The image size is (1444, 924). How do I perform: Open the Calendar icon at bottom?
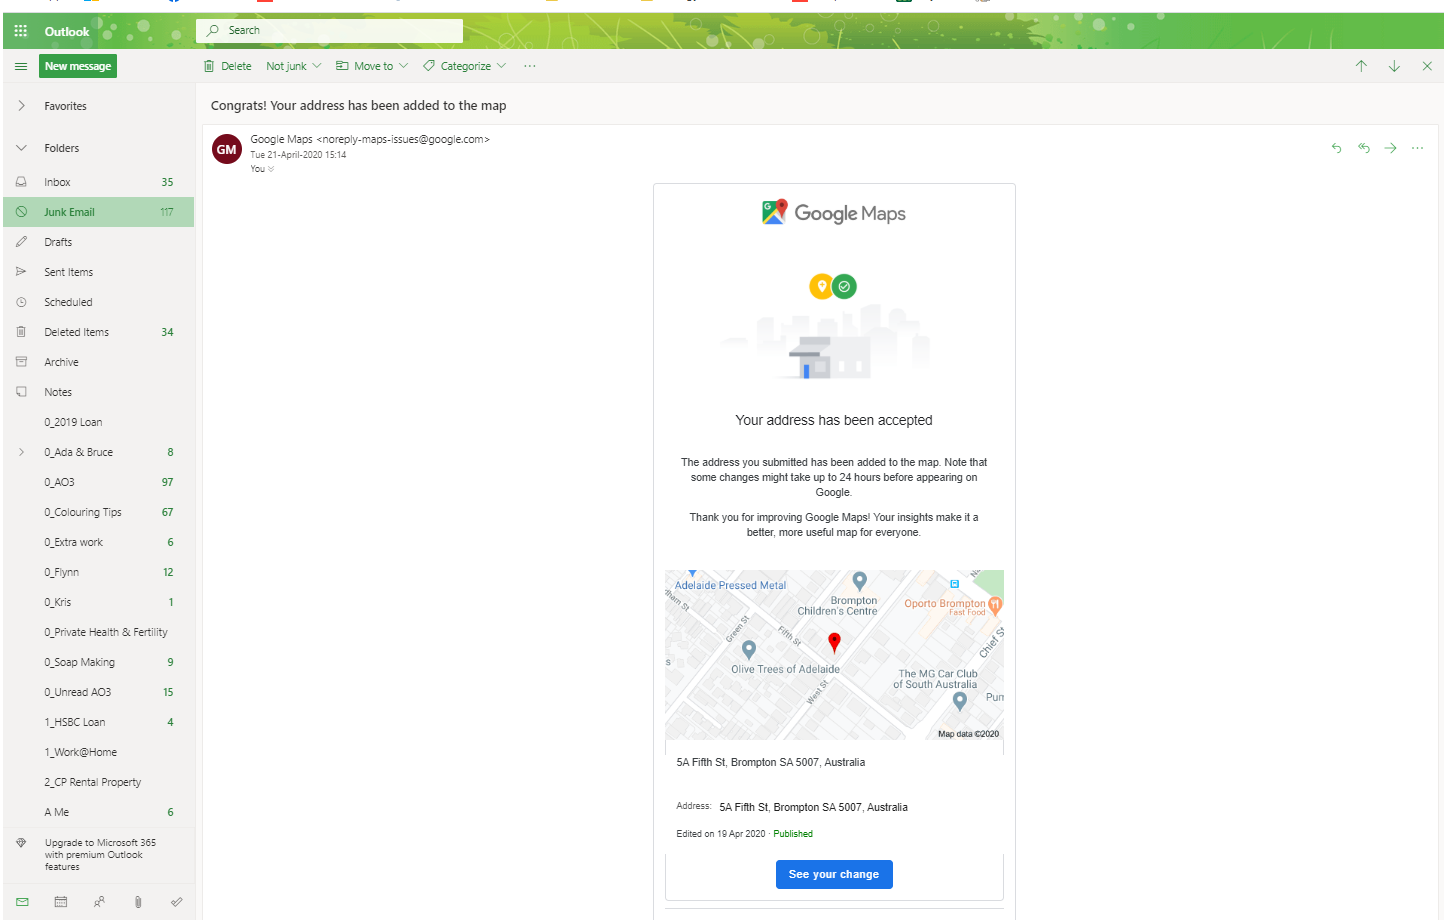[61, 902]
